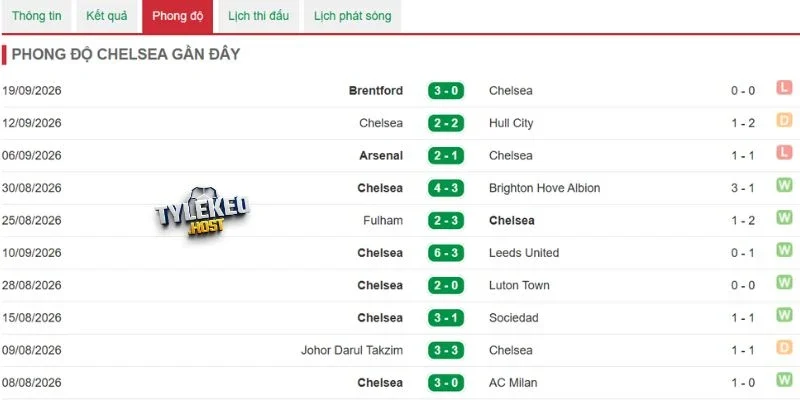This screenshot has width=800, height=400.
Task: Open the Brentford team link
Action: coord(376,91)
